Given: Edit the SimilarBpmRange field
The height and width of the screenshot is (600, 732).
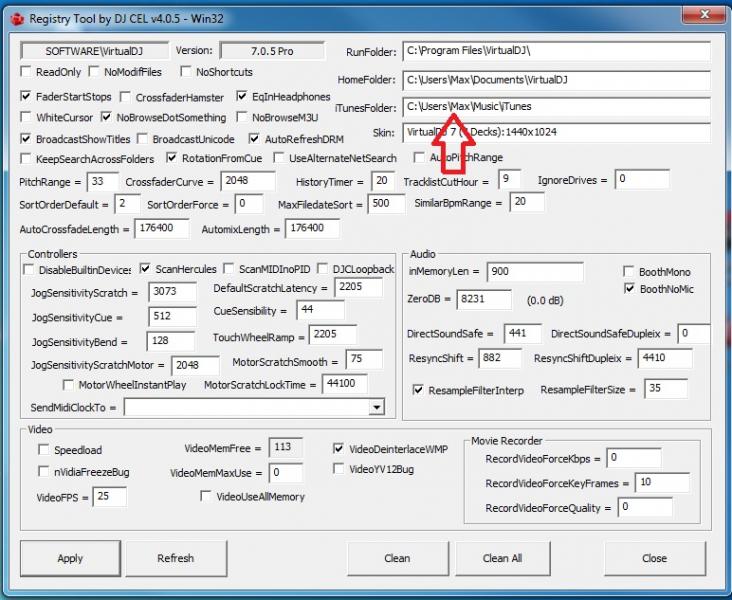Looking at the screenshot, I should click(x=527, y=202).
